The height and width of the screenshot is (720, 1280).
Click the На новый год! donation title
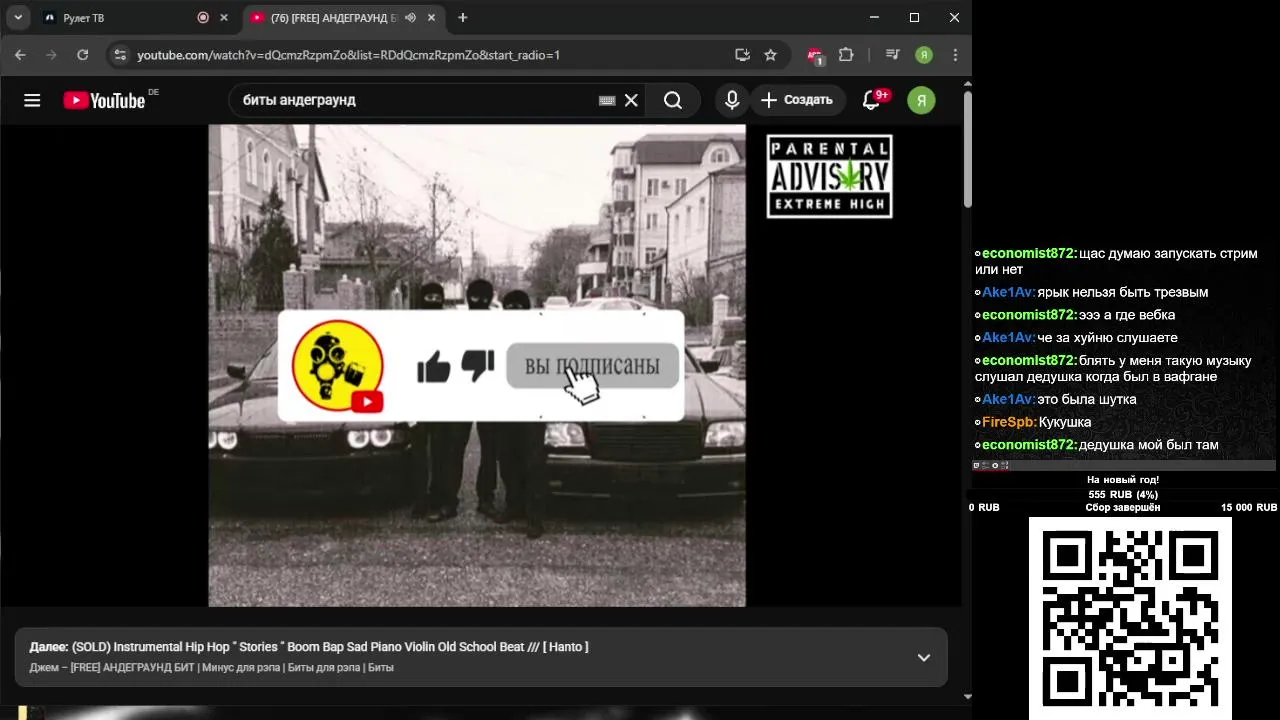1123,480
